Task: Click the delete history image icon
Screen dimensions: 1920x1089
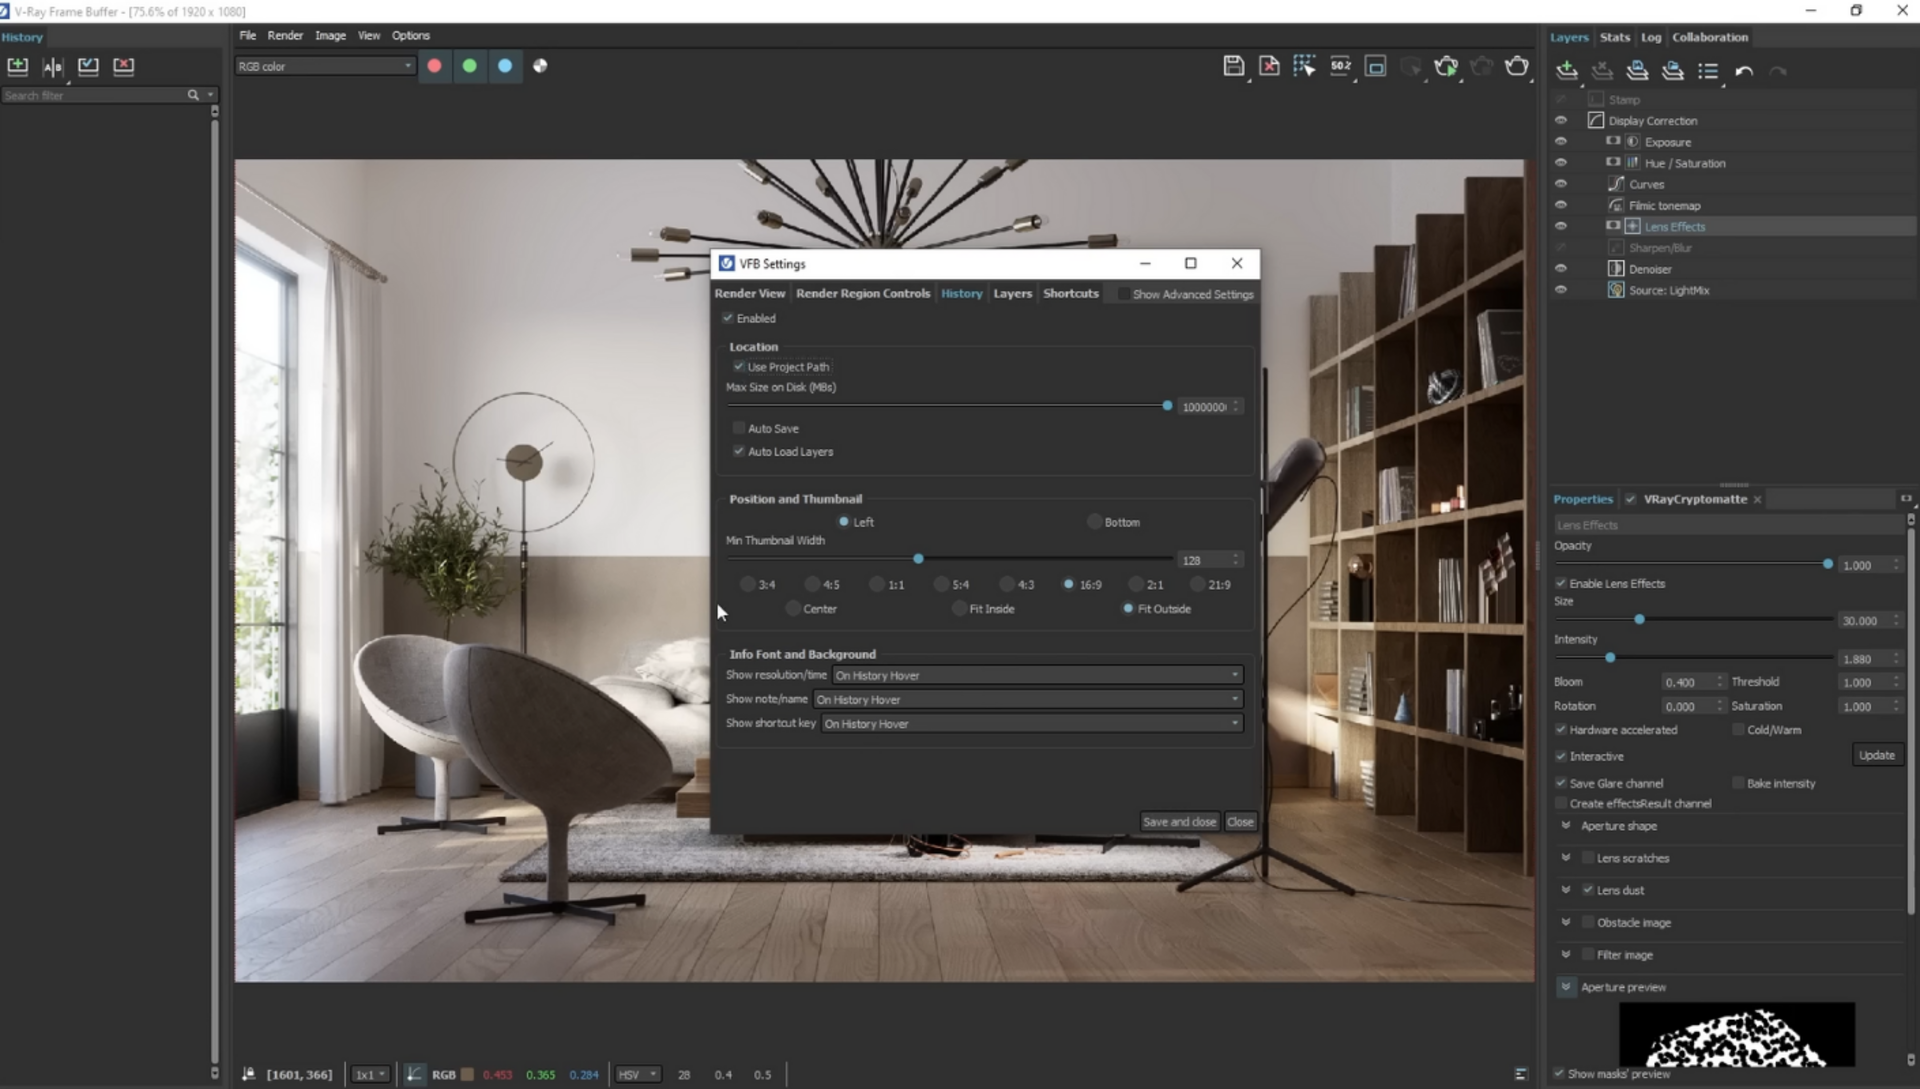Action: [x=123, y=66]
